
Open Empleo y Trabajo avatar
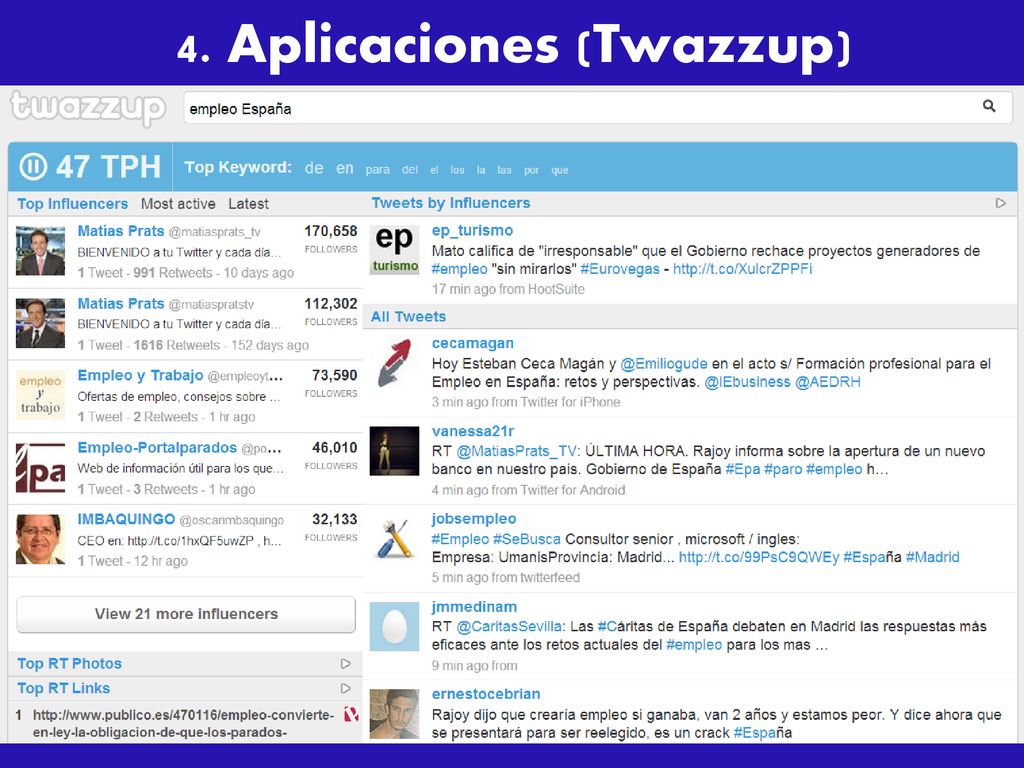[x=40, y=395]
